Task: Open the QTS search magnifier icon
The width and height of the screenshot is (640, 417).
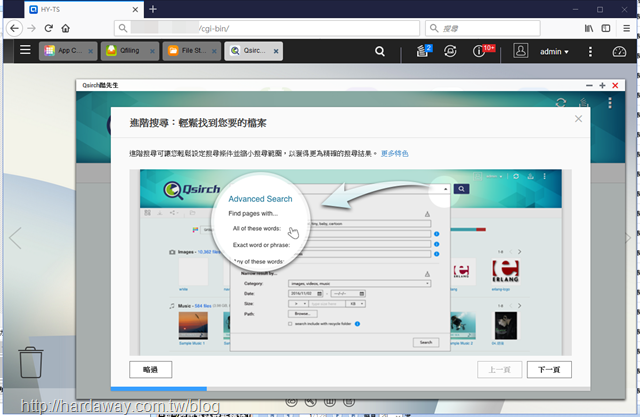Action: point(380,51)
